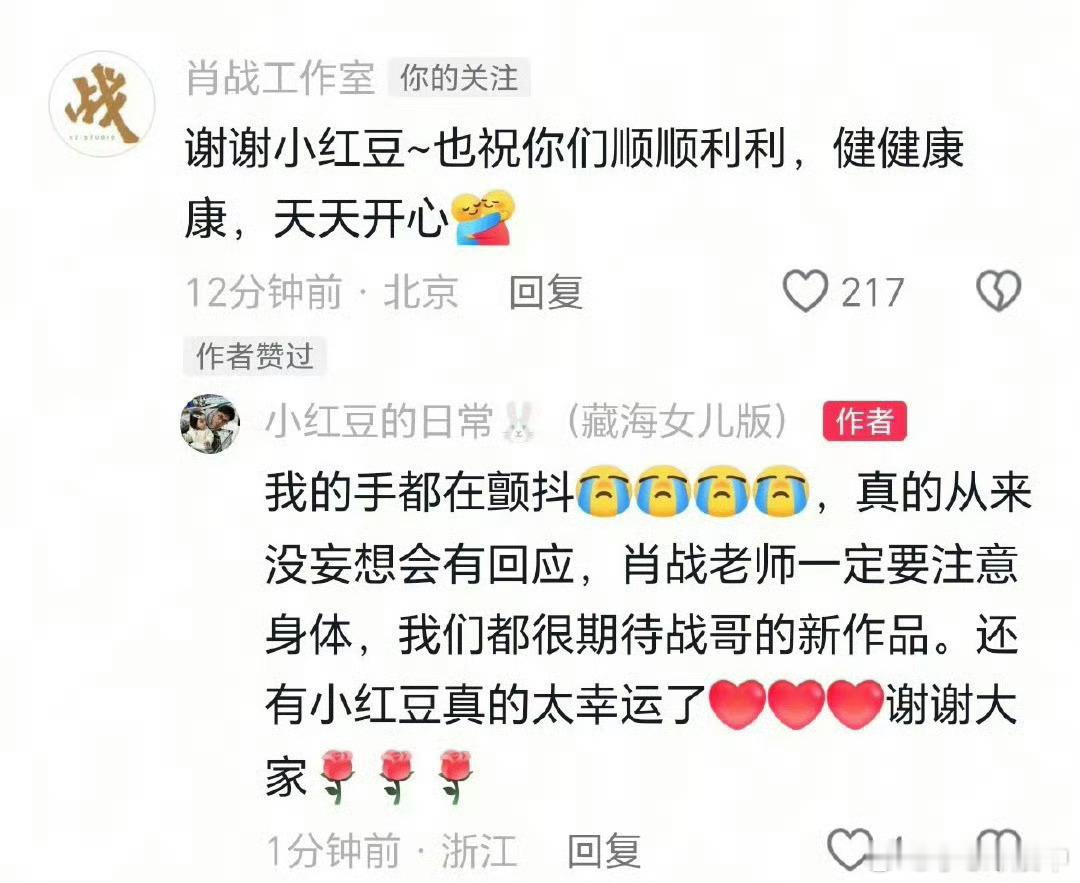Like the 小红豆的日常 reply heart
The height and width of the screenshot is (883, 1080).
click(x=849, y=849)
